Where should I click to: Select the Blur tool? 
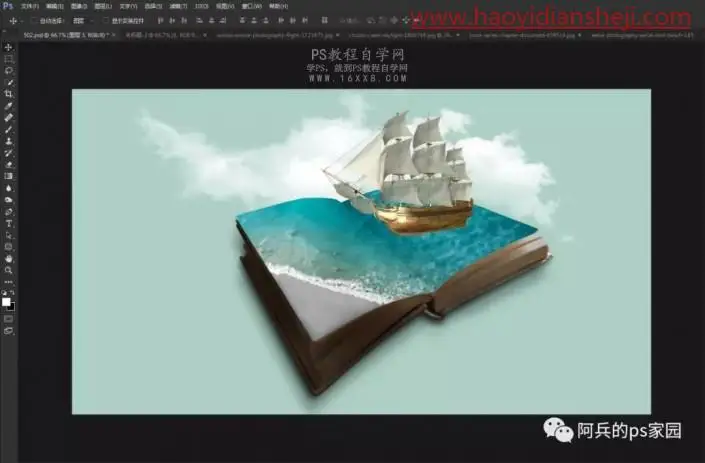(x=9, y=188)
